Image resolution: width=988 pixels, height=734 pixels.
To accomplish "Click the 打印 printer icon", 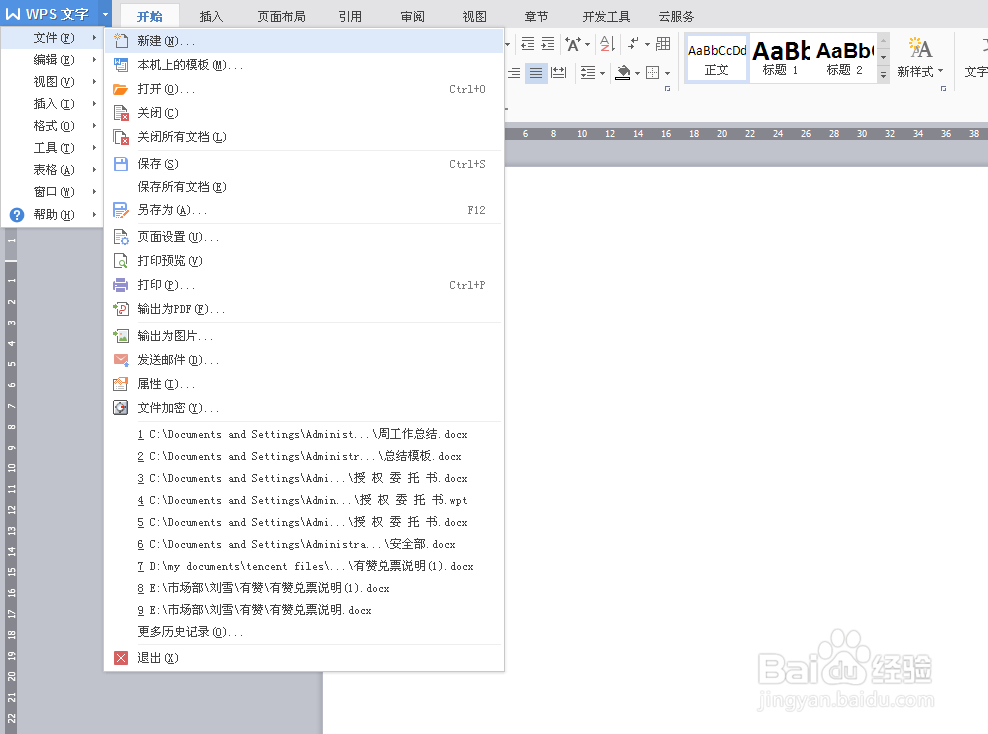I will pos(120,285).
